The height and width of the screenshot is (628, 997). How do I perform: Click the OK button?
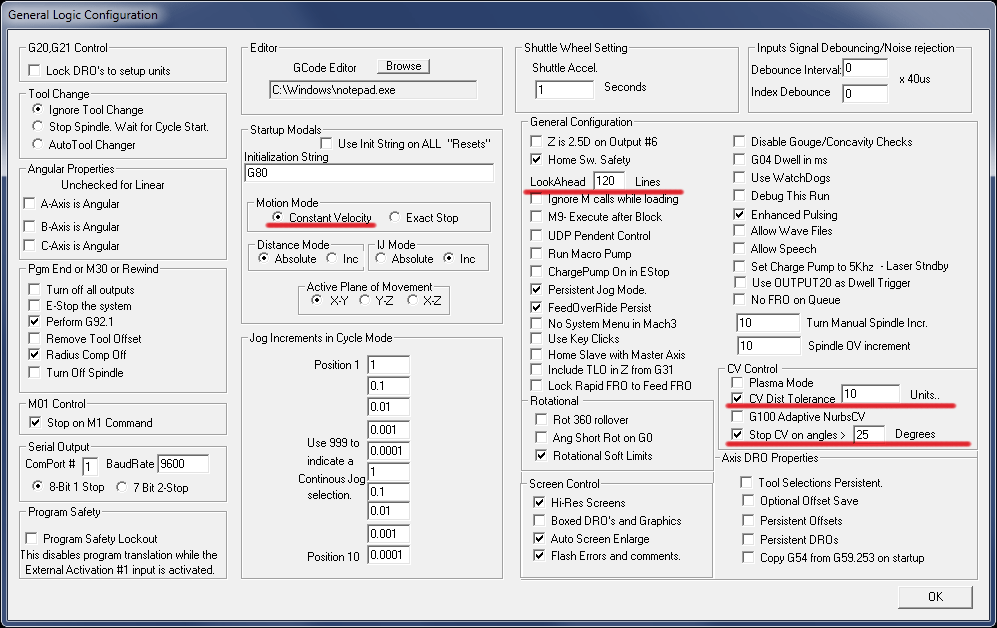point(935,597)
